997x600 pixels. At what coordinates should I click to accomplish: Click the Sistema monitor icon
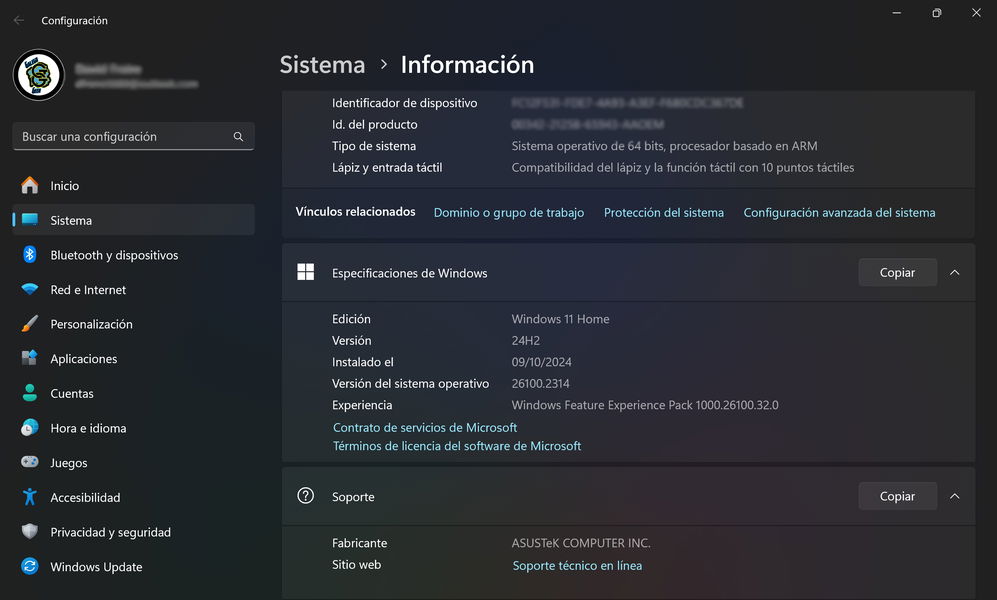pyautogui.click(x=29, y=220)
